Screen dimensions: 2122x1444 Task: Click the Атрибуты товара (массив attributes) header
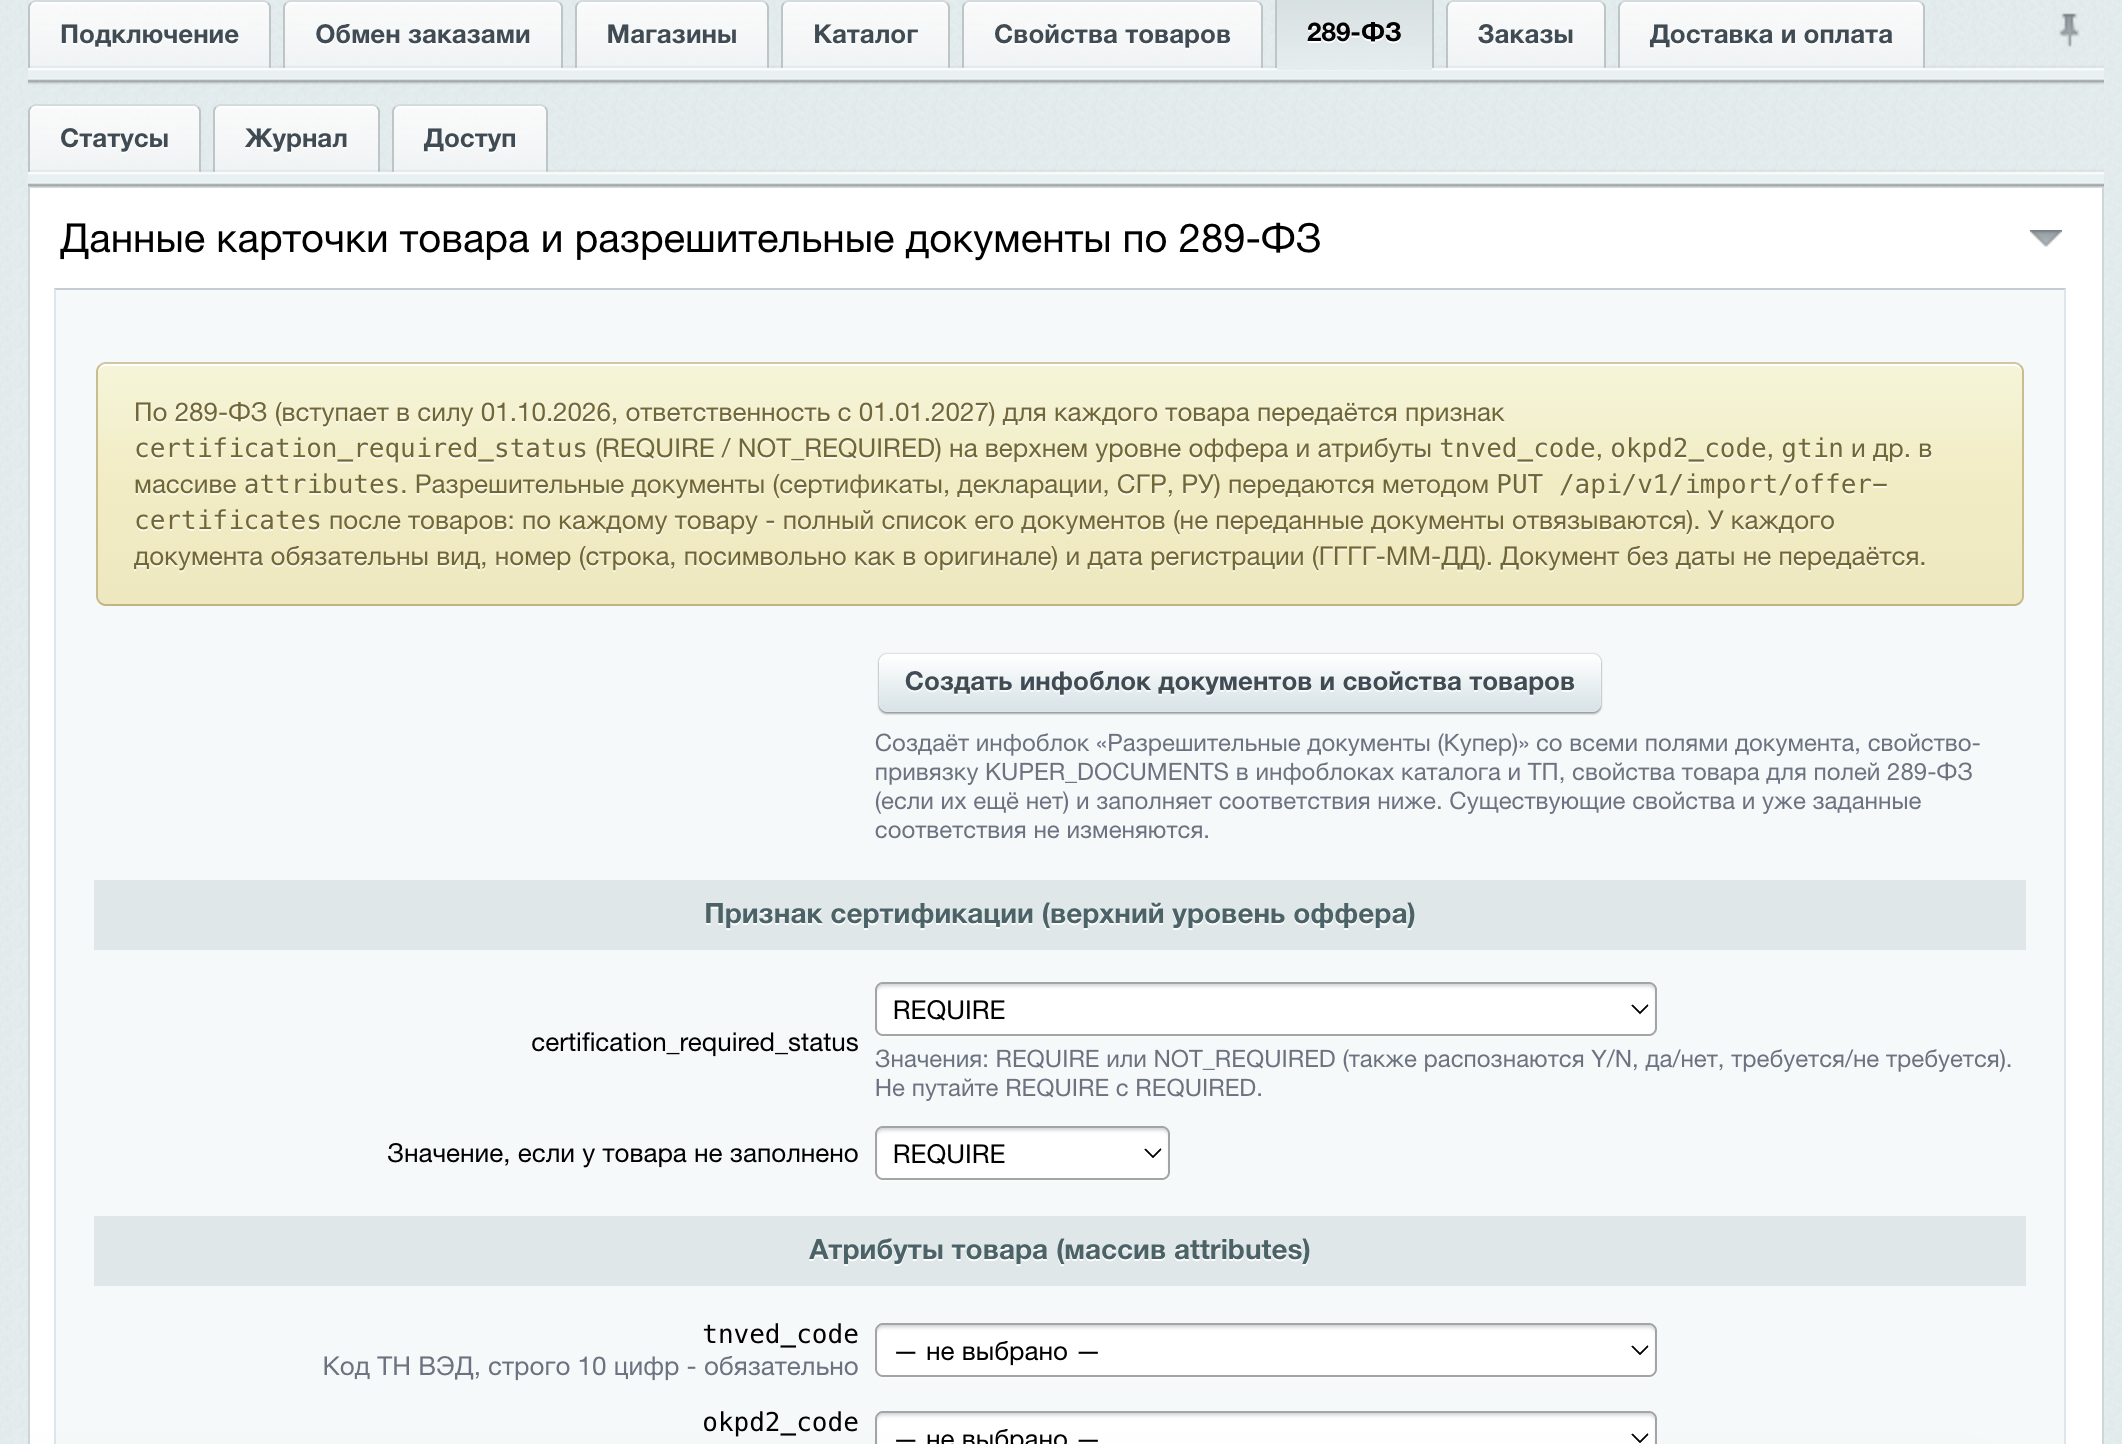1060,1250
